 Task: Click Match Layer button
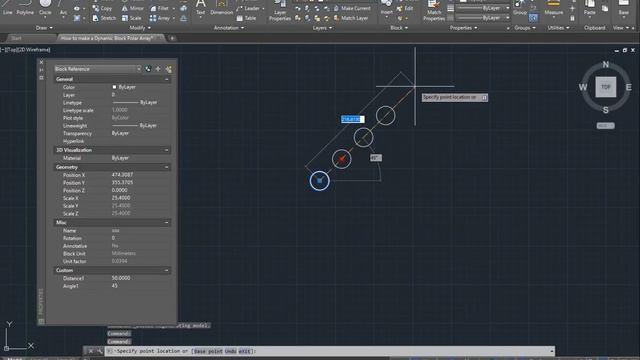point(351,18)
